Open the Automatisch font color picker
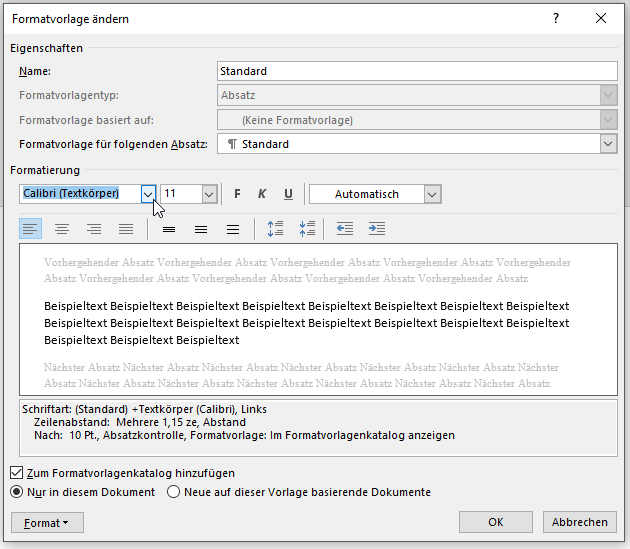Viewport: 630px width, 549px height. pyautogui.click(x=431, y=194)
